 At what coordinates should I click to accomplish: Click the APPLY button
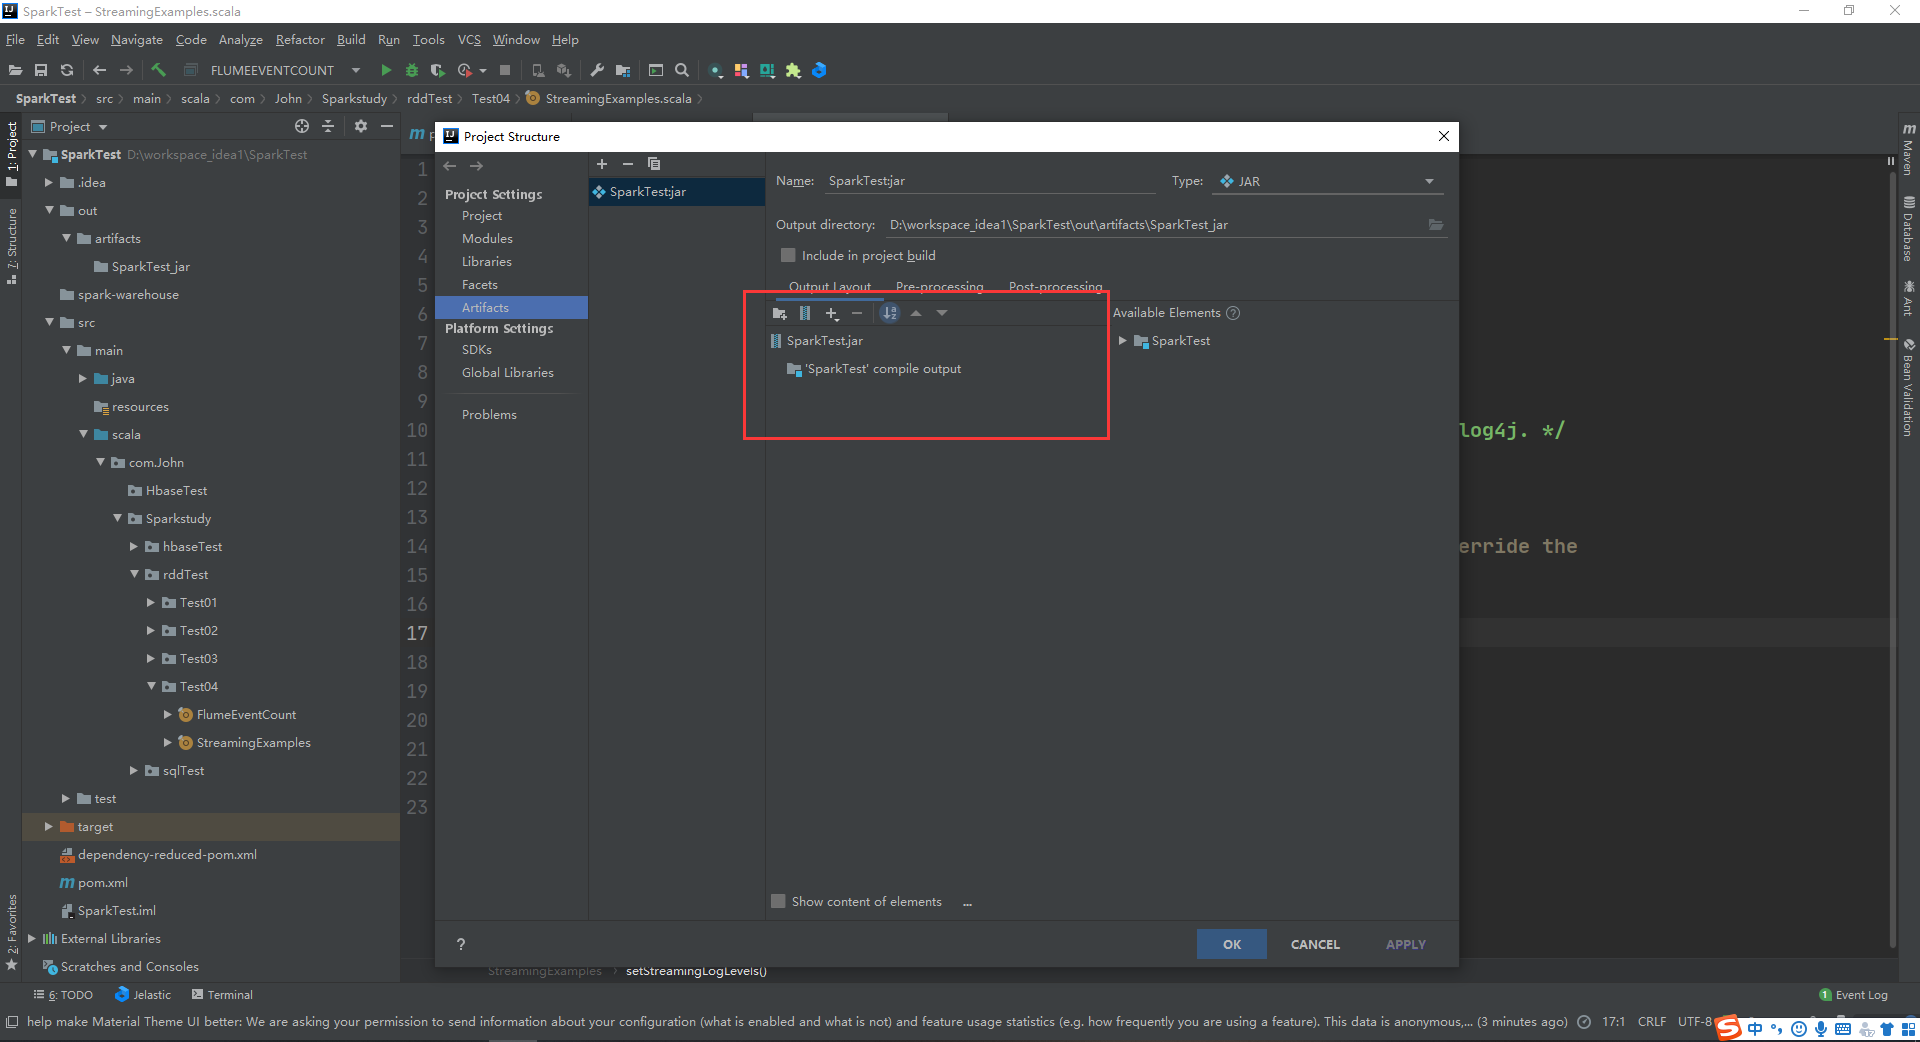tap(1406, 944)
